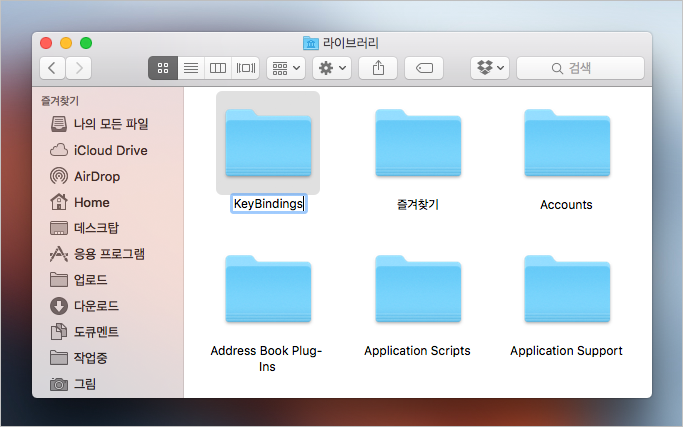Click the Share toolbar button
Viewport: 683px width, 427px height.
[378, 68]
